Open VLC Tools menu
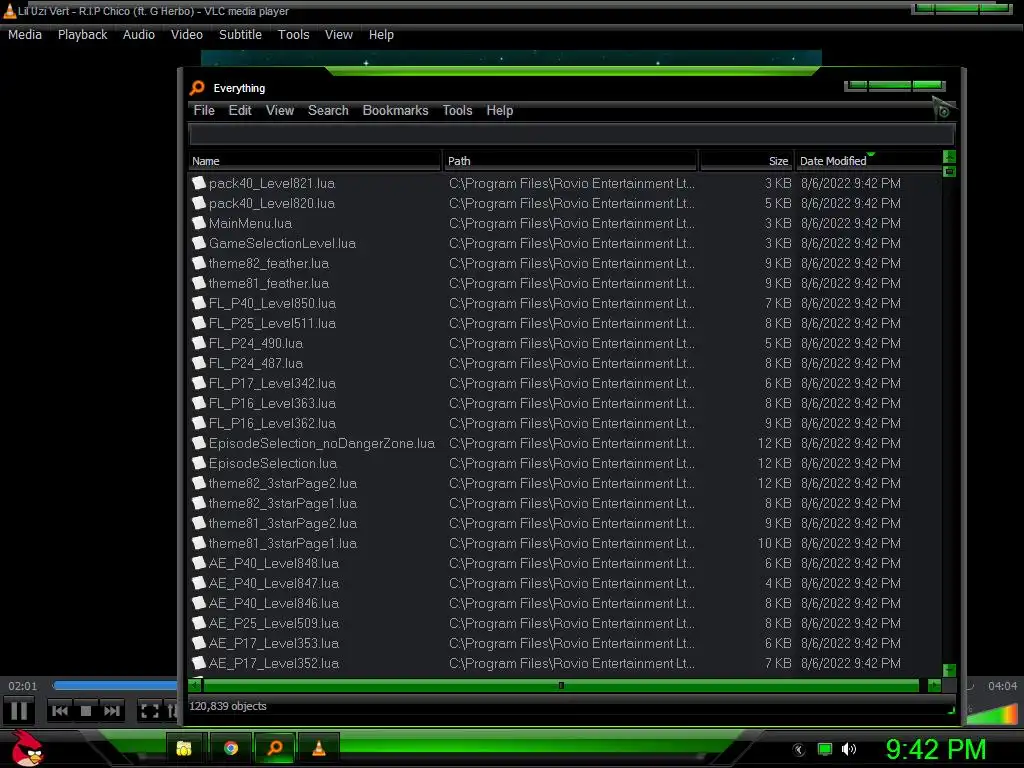This screenshot has height=768, width=1024. [x=293, y=35]
